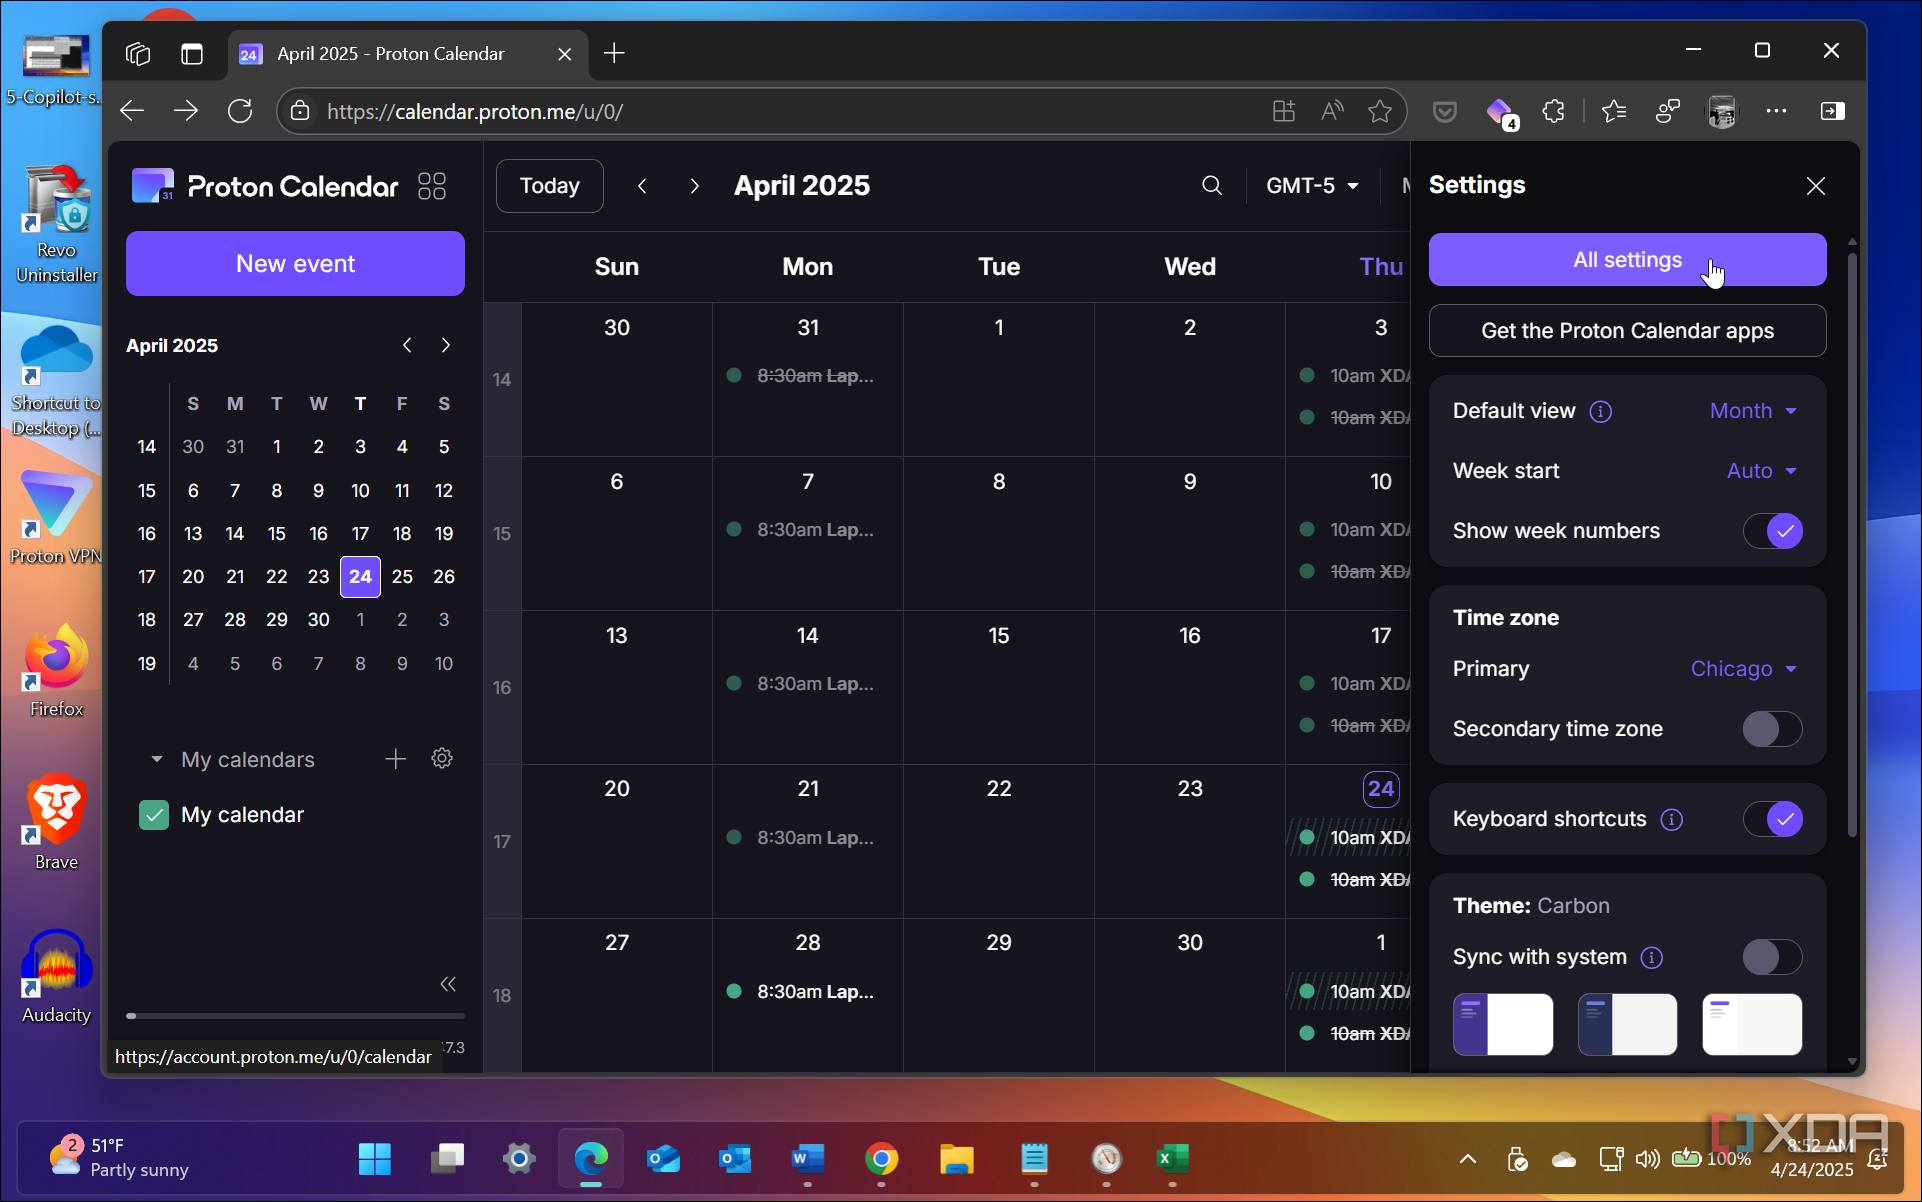Click the Proton Calendar logo
Screen dimensions: 1922x1202
click(265, 186)
